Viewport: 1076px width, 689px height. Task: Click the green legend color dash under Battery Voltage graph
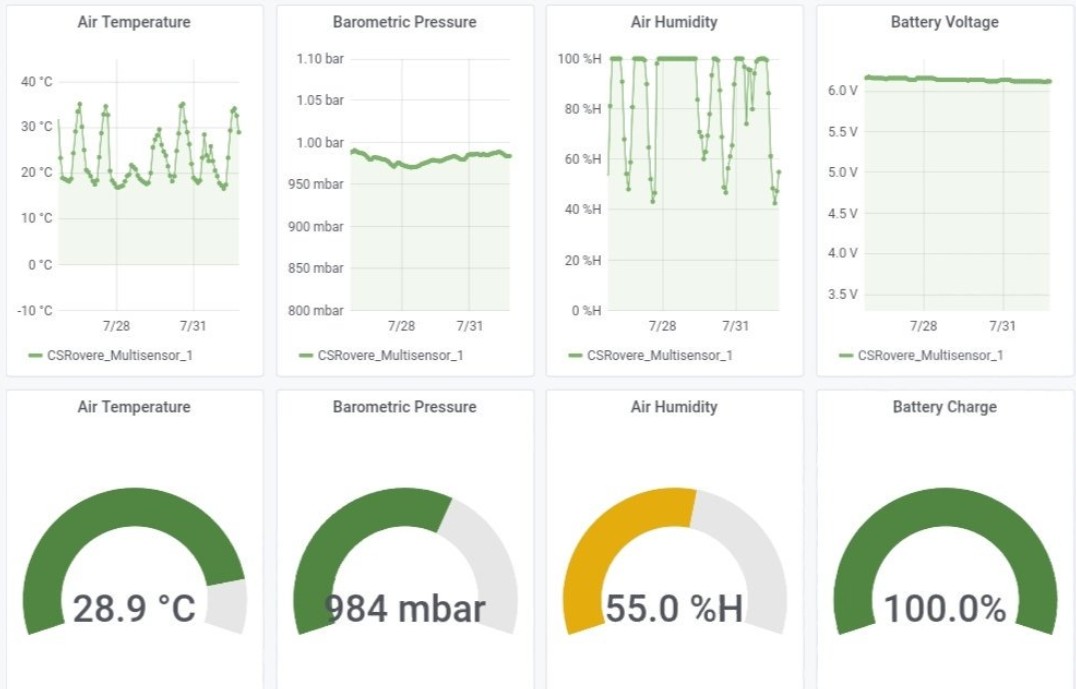coord(846,355)
